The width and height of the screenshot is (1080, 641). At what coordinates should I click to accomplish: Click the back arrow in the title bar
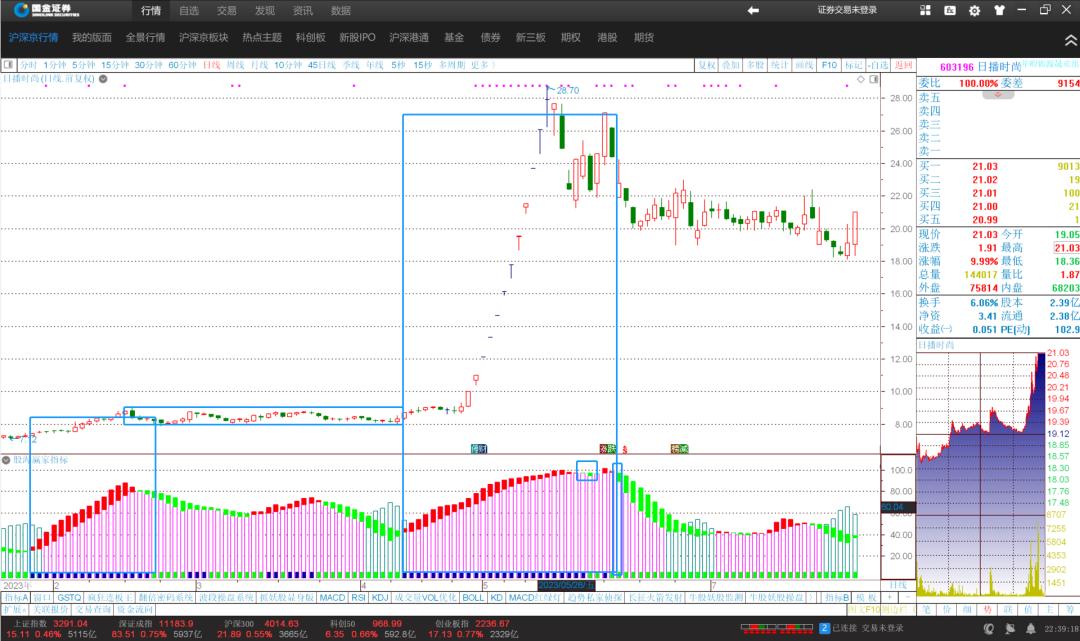click(754, 10)
